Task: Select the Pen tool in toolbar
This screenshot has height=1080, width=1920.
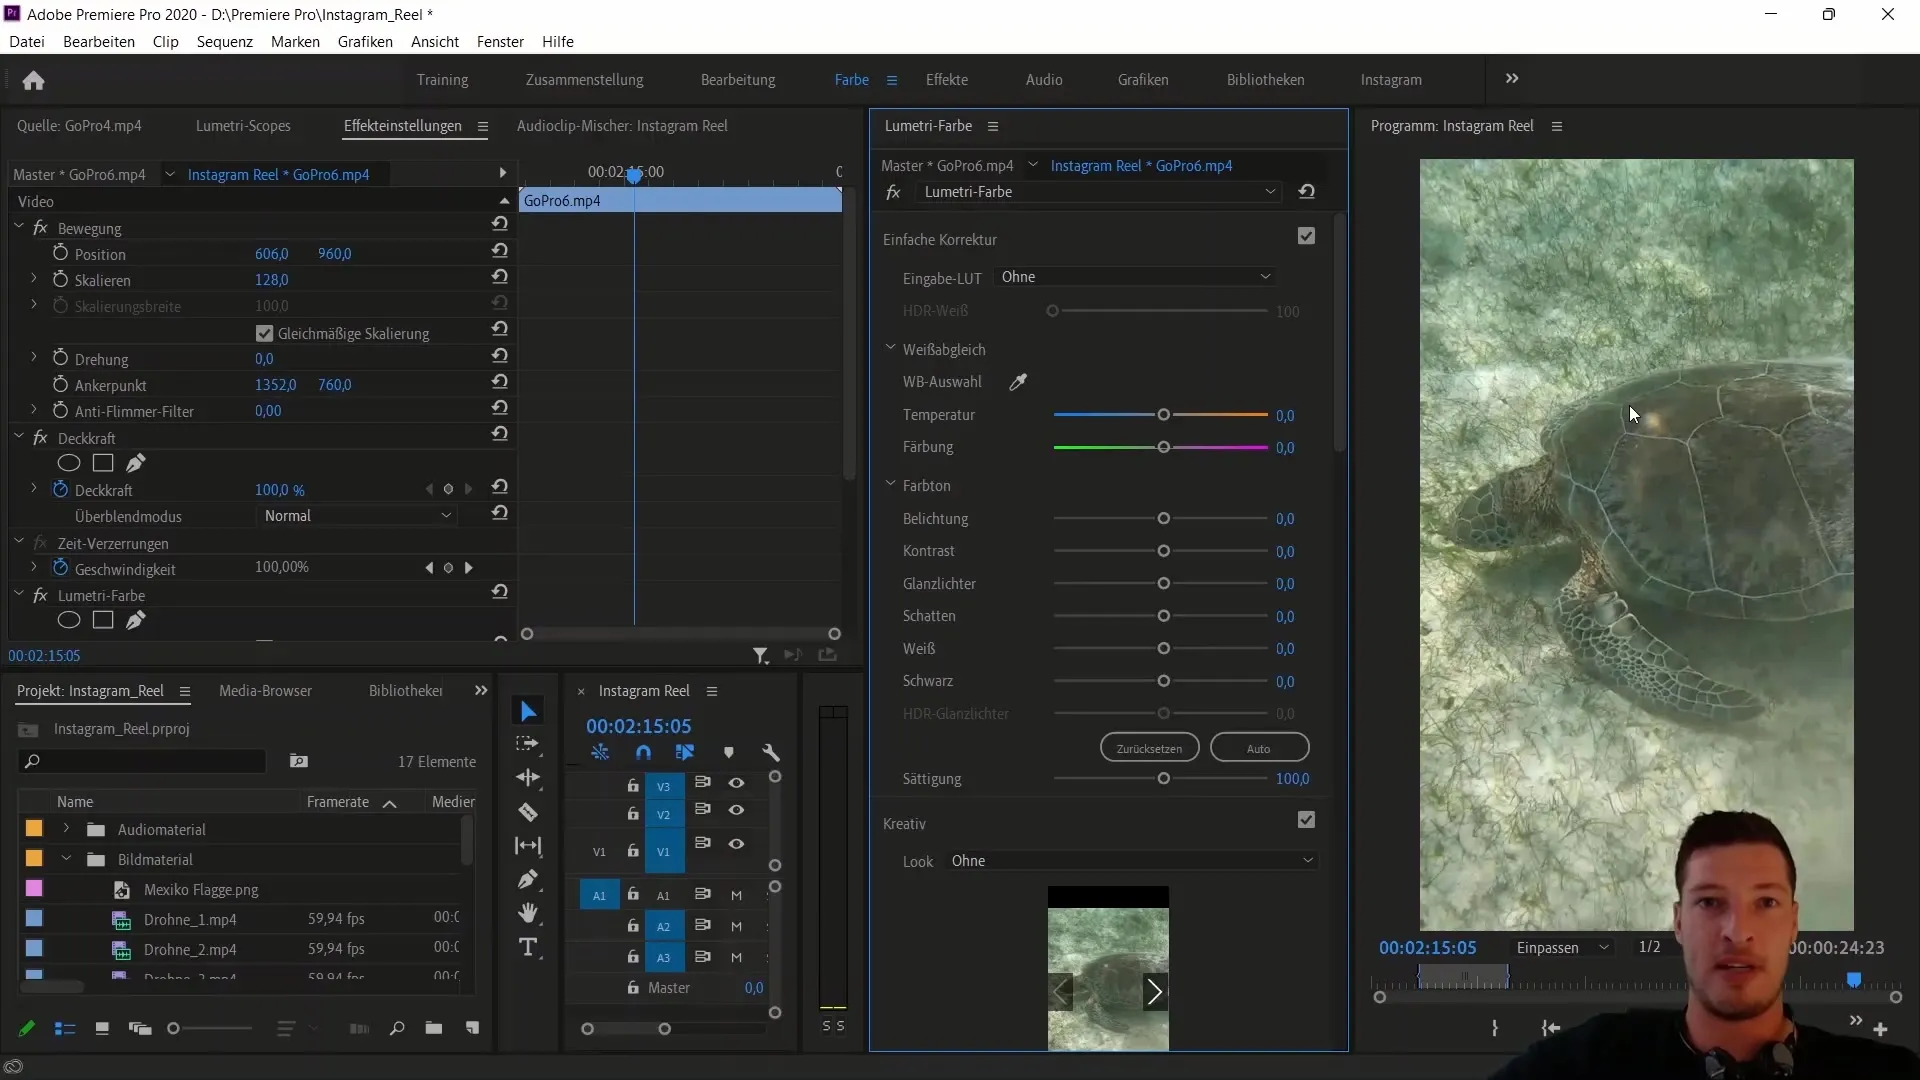Action: (x=528, y=879)
